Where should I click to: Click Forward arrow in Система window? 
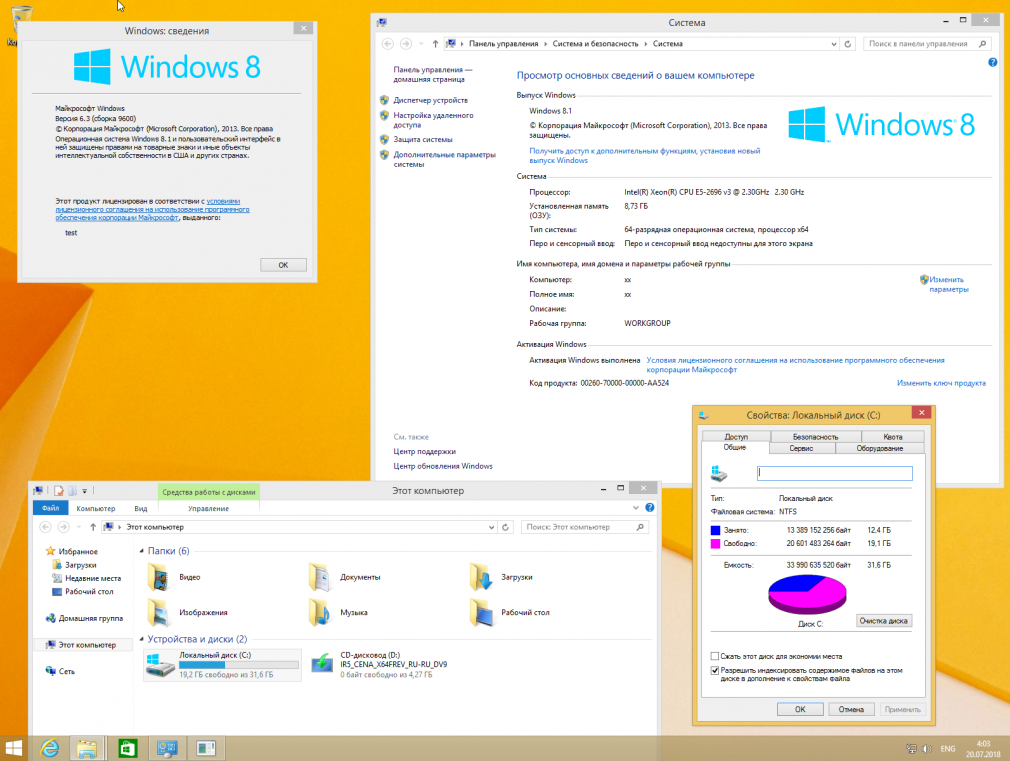coord(406,44)
